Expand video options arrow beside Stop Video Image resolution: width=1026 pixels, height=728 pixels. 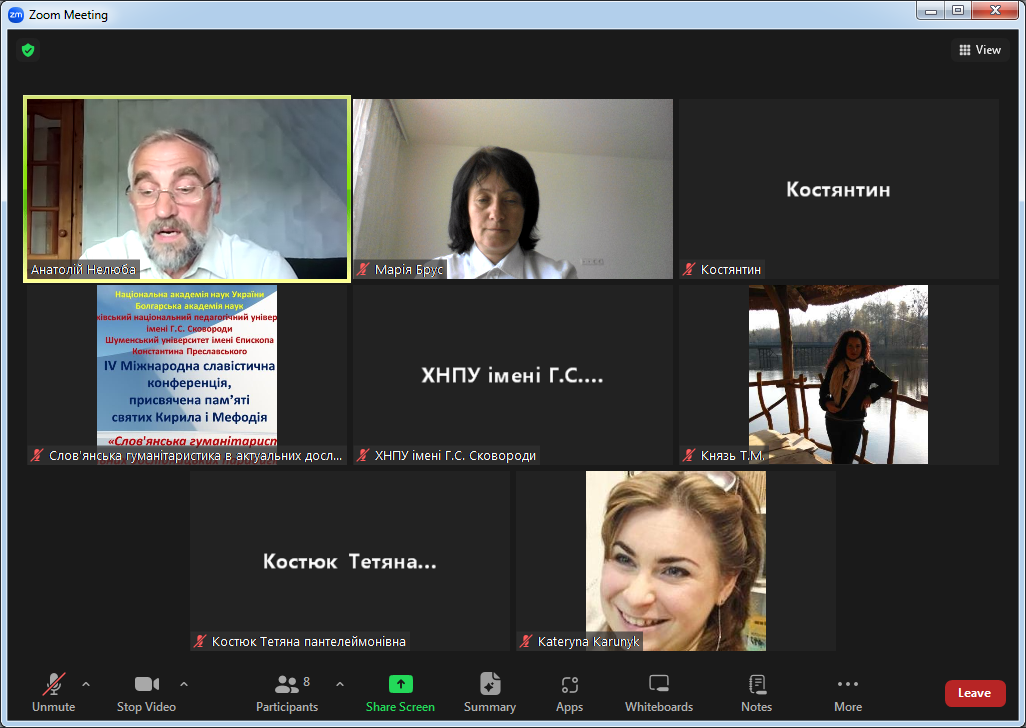pos(184,685)
